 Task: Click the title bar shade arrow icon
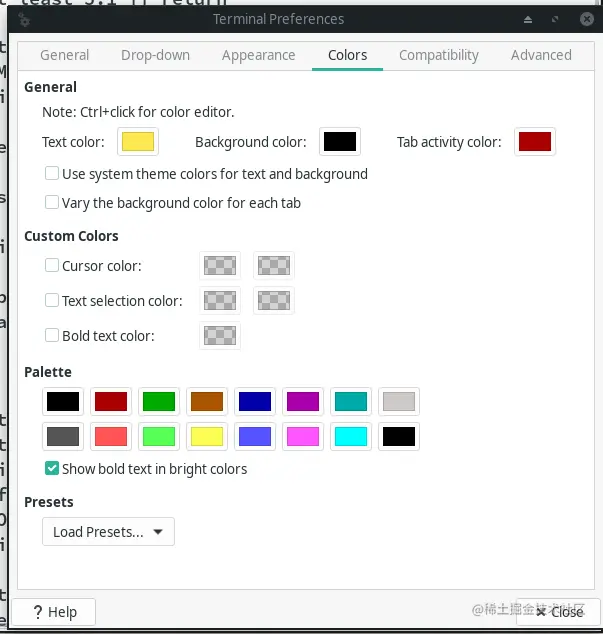[528, 19]
